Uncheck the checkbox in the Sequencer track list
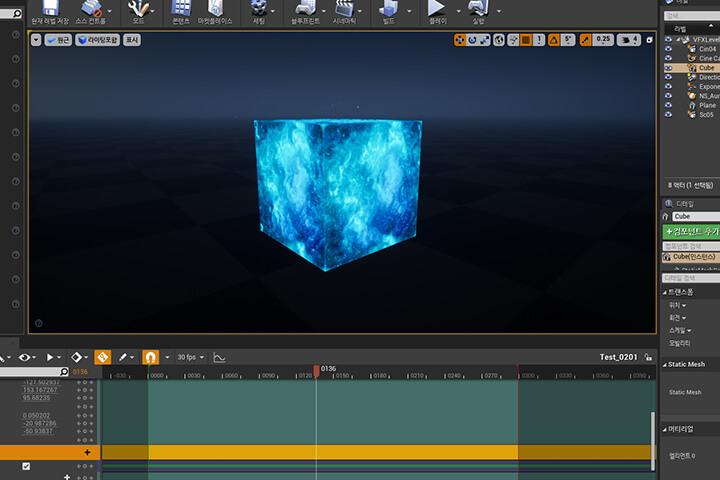This screenshot has width=720, height=480. click(26, 466)
